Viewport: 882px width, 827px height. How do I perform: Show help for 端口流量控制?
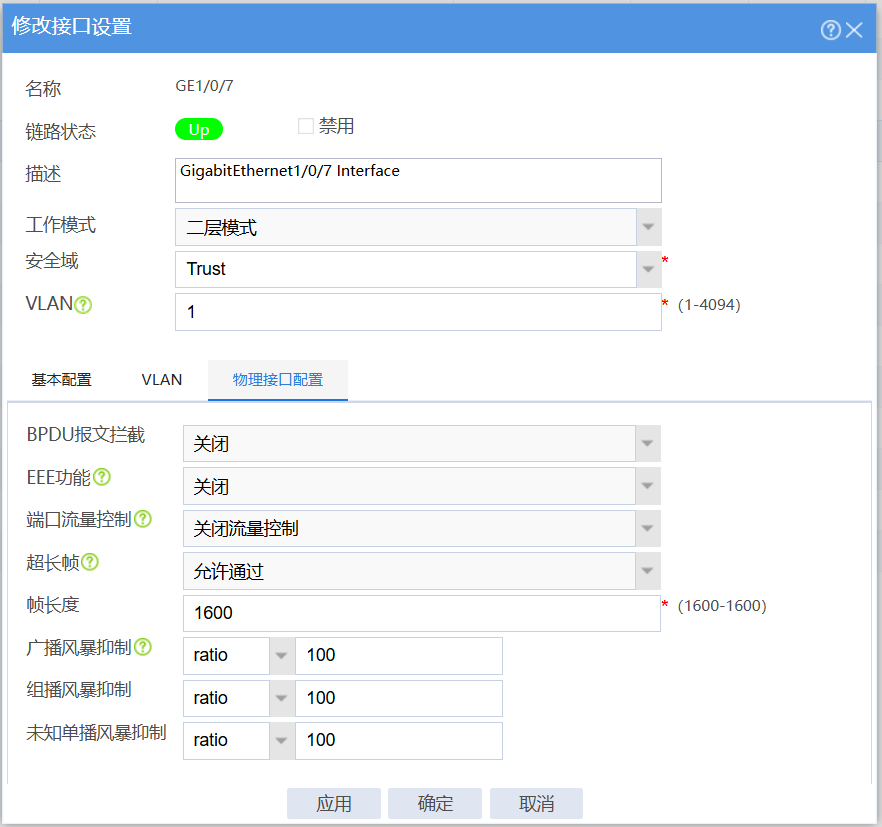[x=143, y=519]
